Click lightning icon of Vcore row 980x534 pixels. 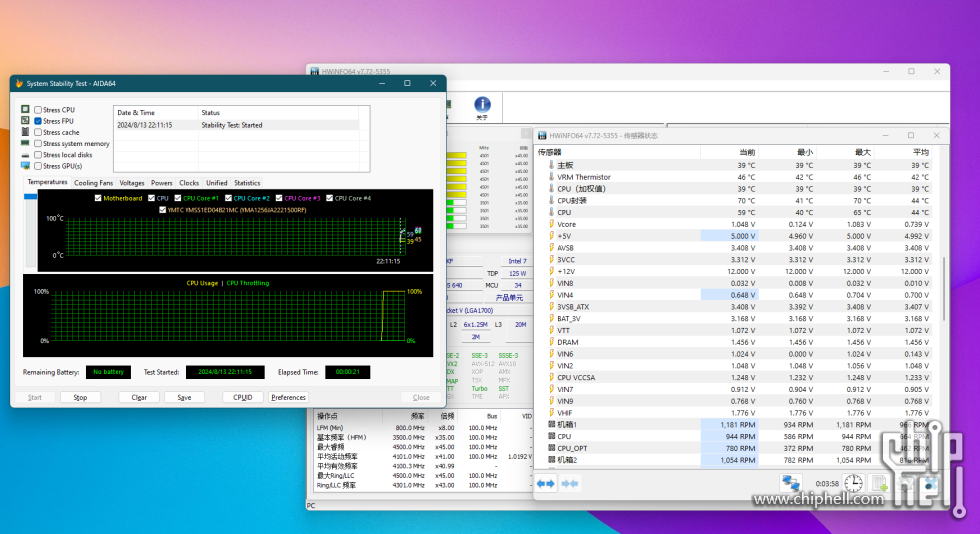(x=551, y=224)
